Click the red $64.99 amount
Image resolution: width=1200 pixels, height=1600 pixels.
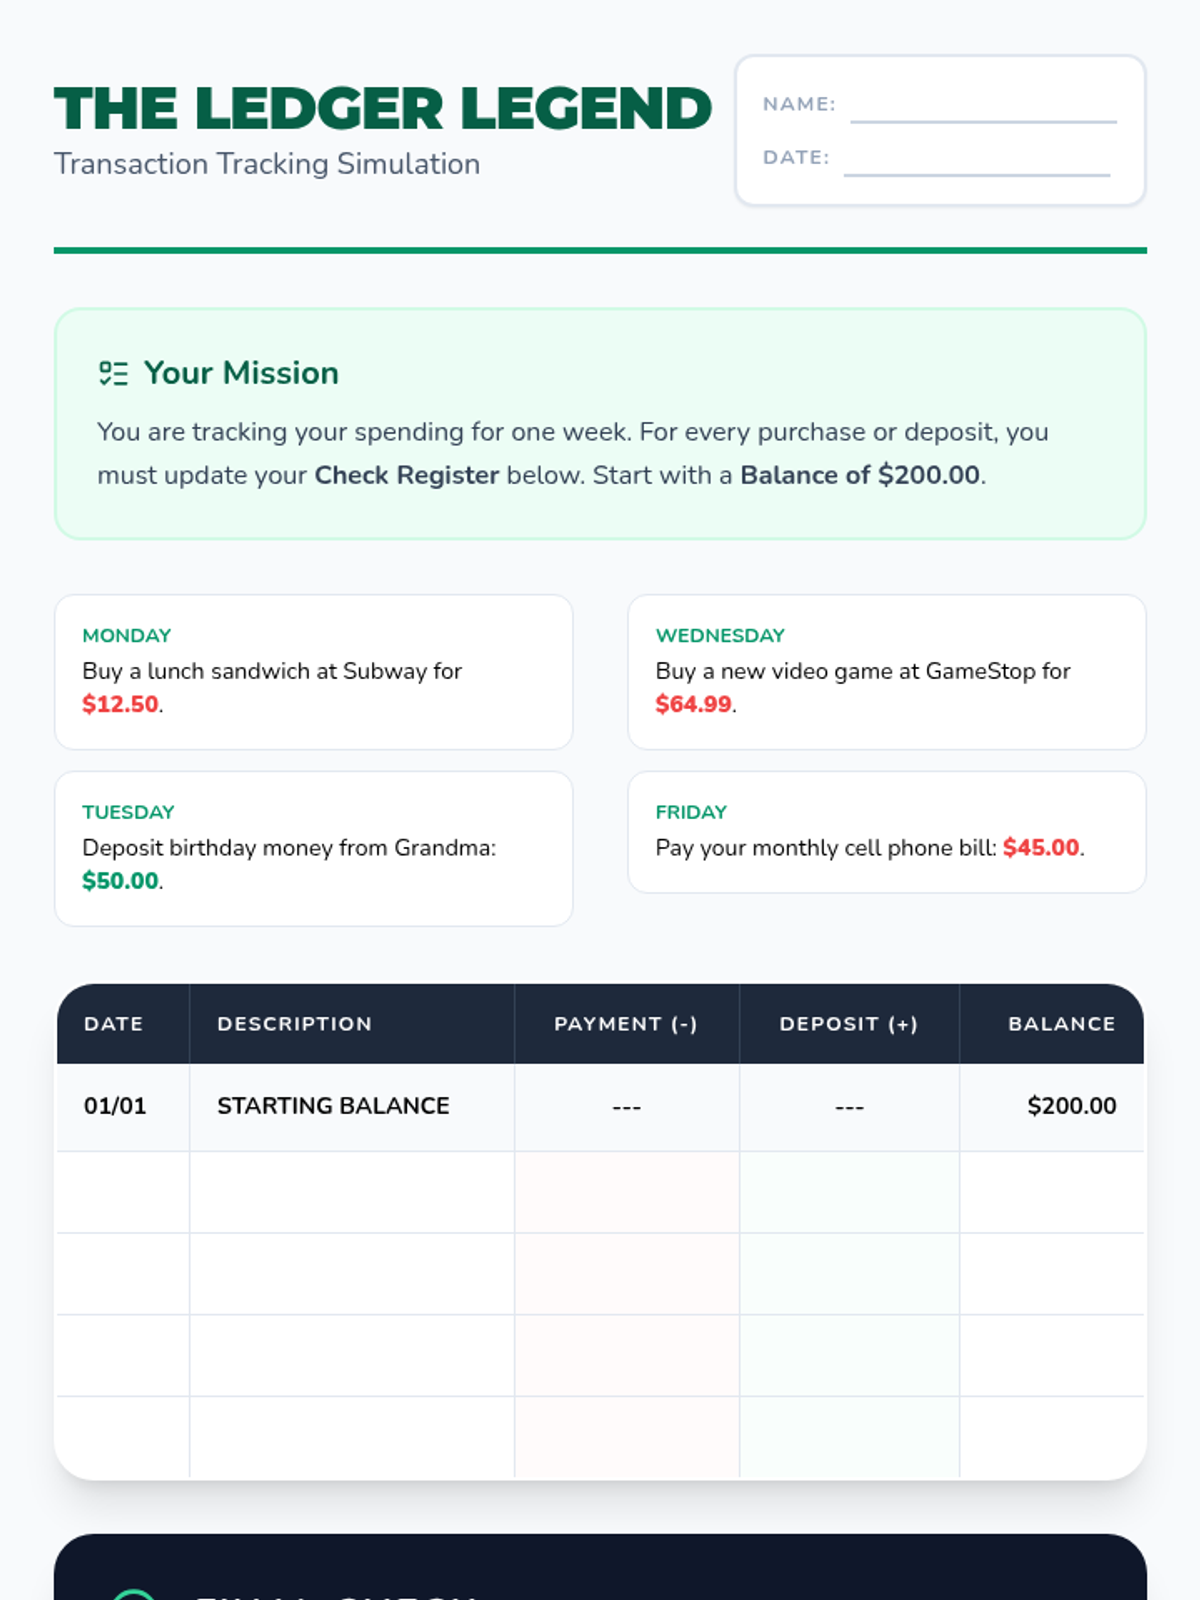click(694, 704)
